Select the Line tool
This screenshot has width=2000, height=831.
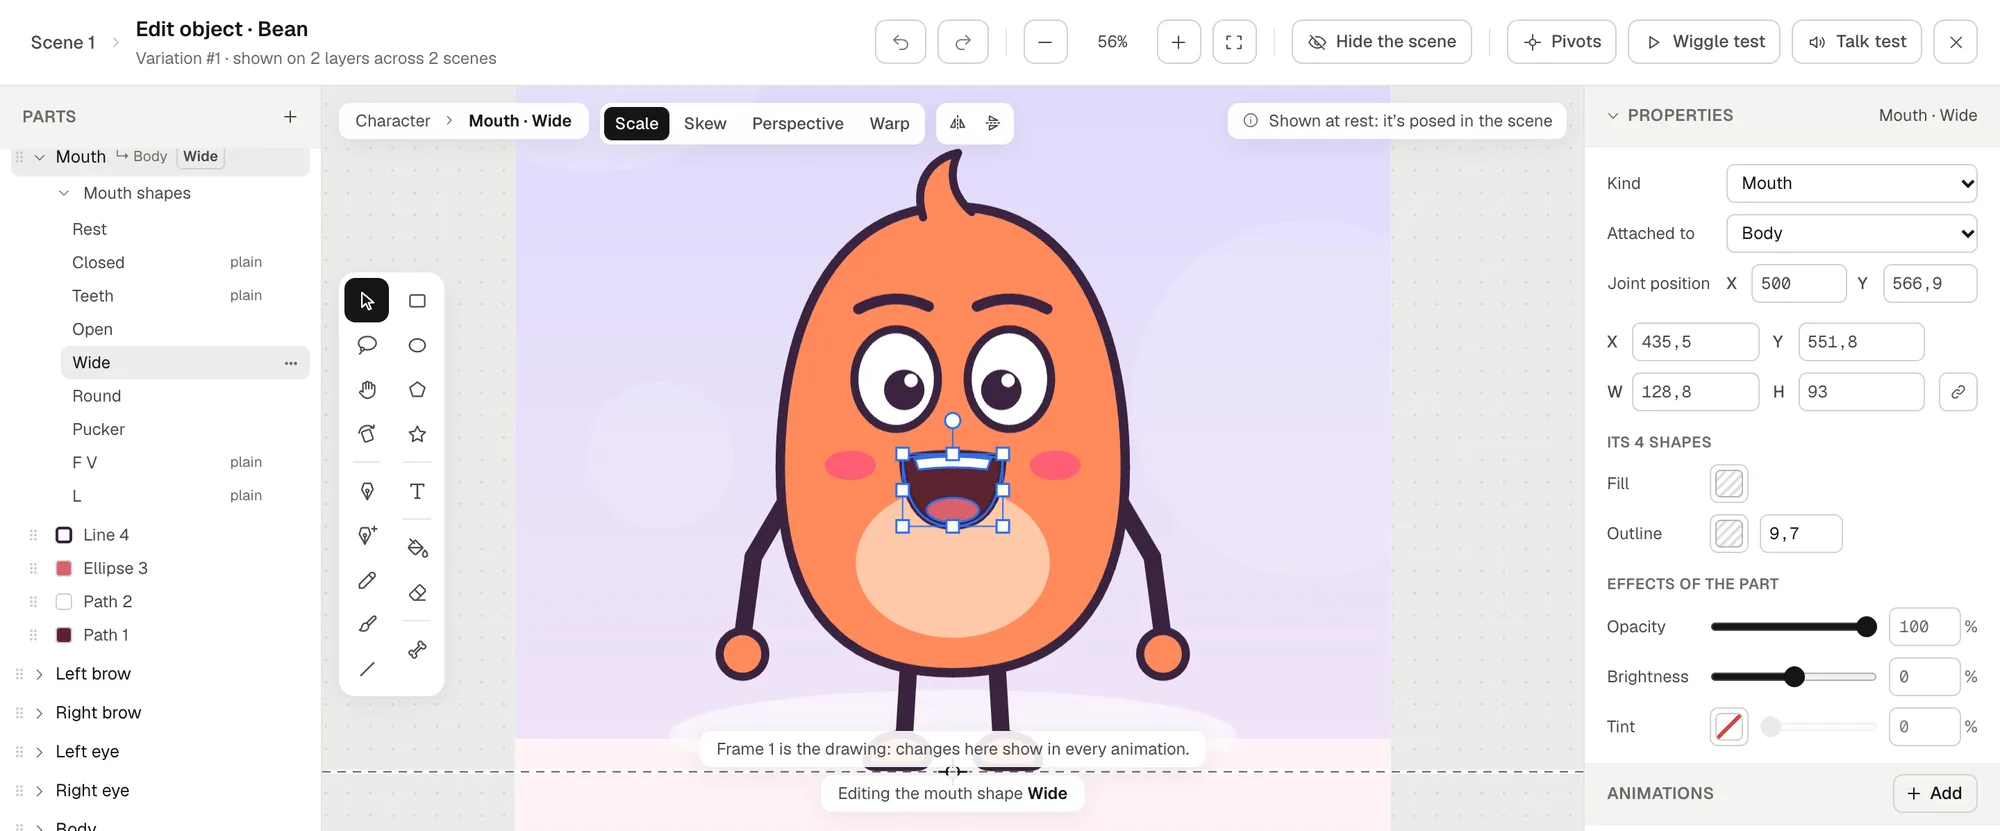(367, 669)
